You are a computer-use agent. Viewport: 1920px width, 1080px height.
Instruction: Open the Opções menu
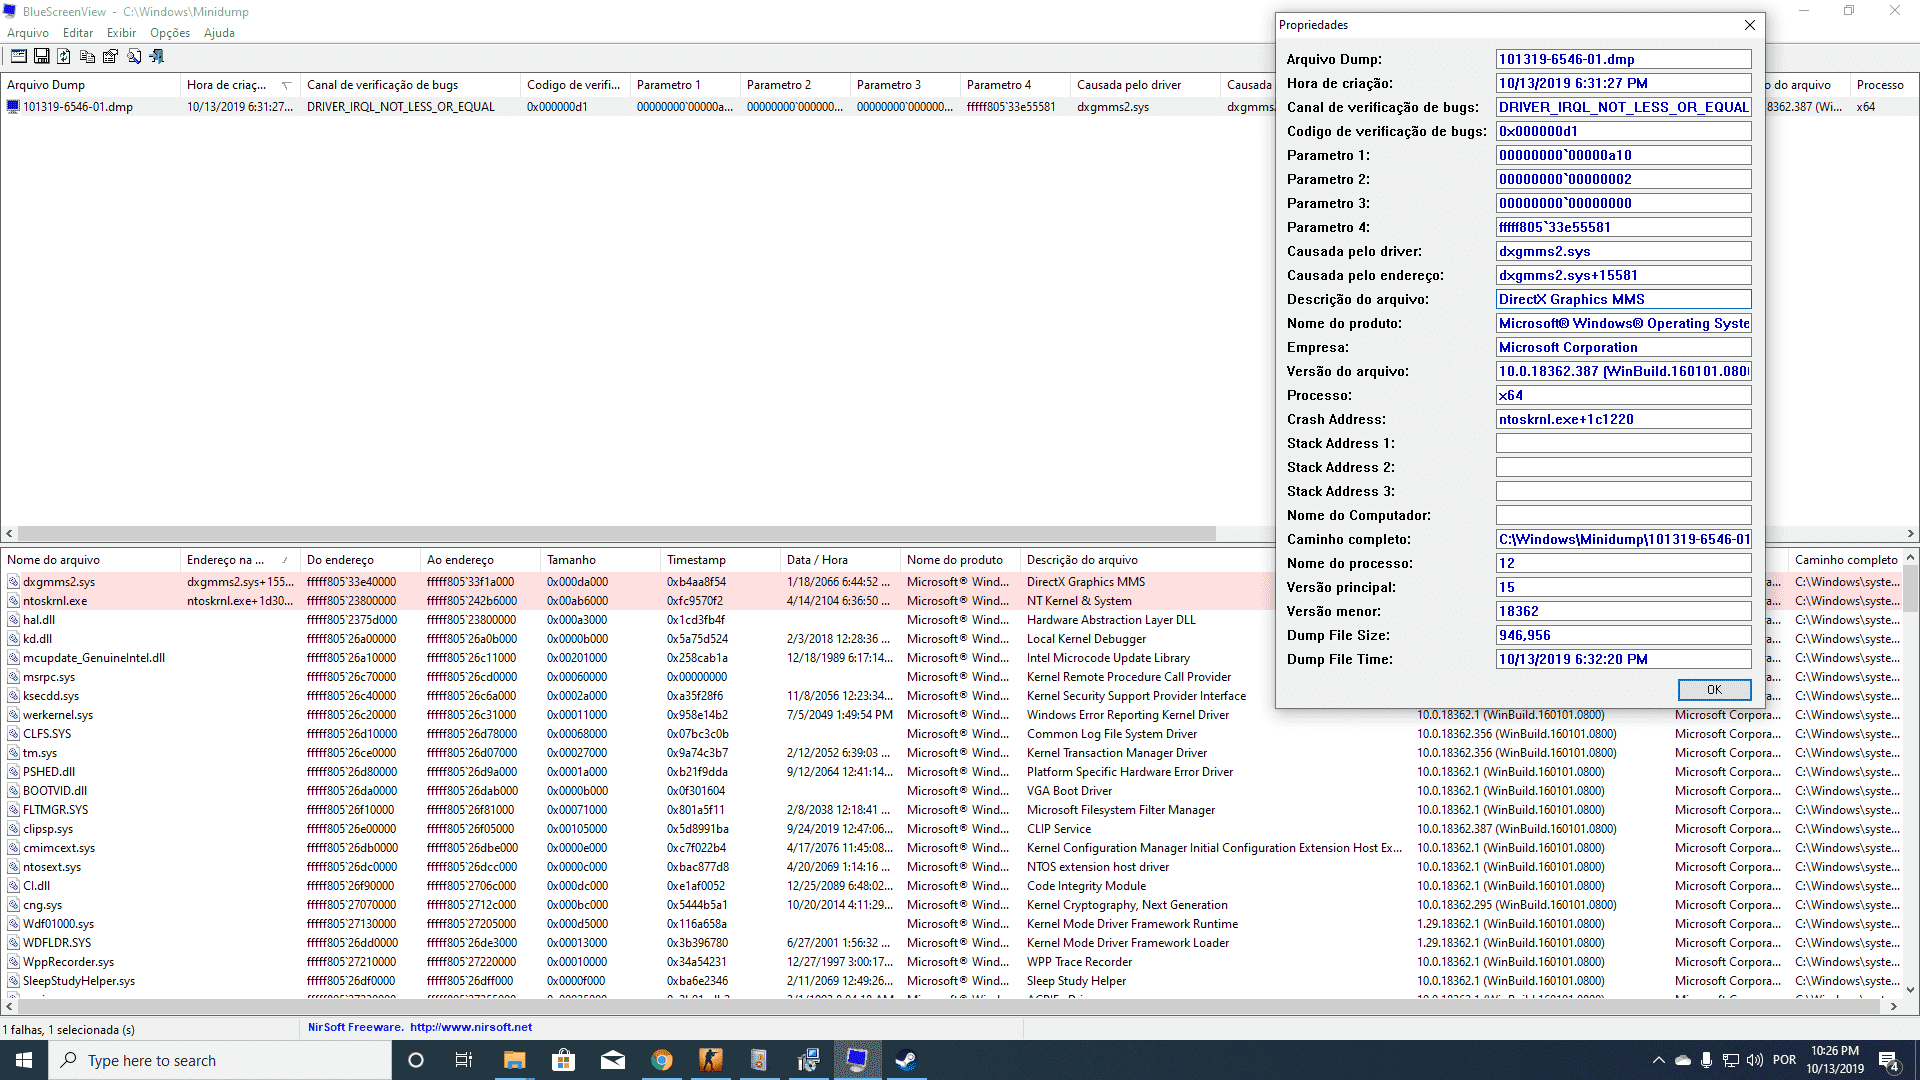coord(170,33)
